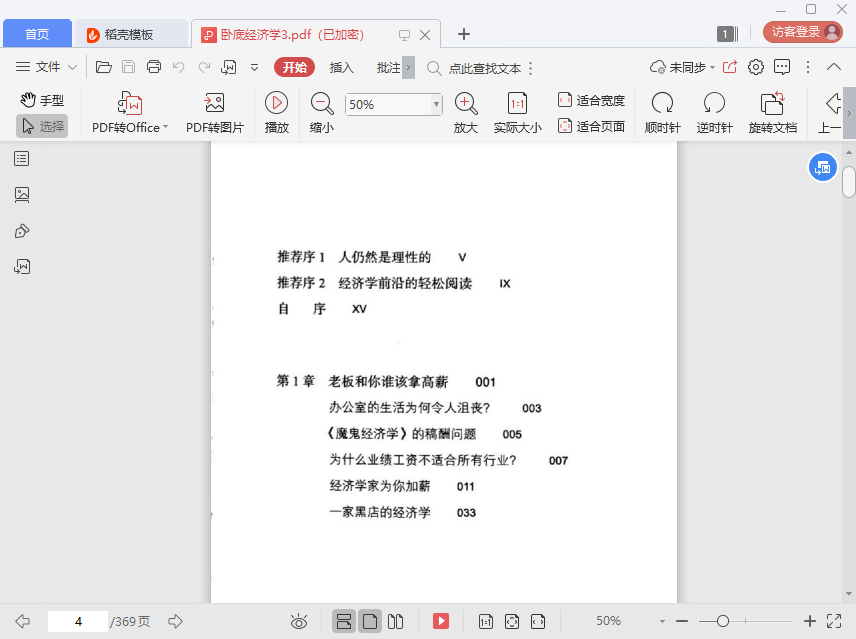Screen dimensions: 856x639
Task: Open the 文件 menu dropdown
Action: pos(47,67)
